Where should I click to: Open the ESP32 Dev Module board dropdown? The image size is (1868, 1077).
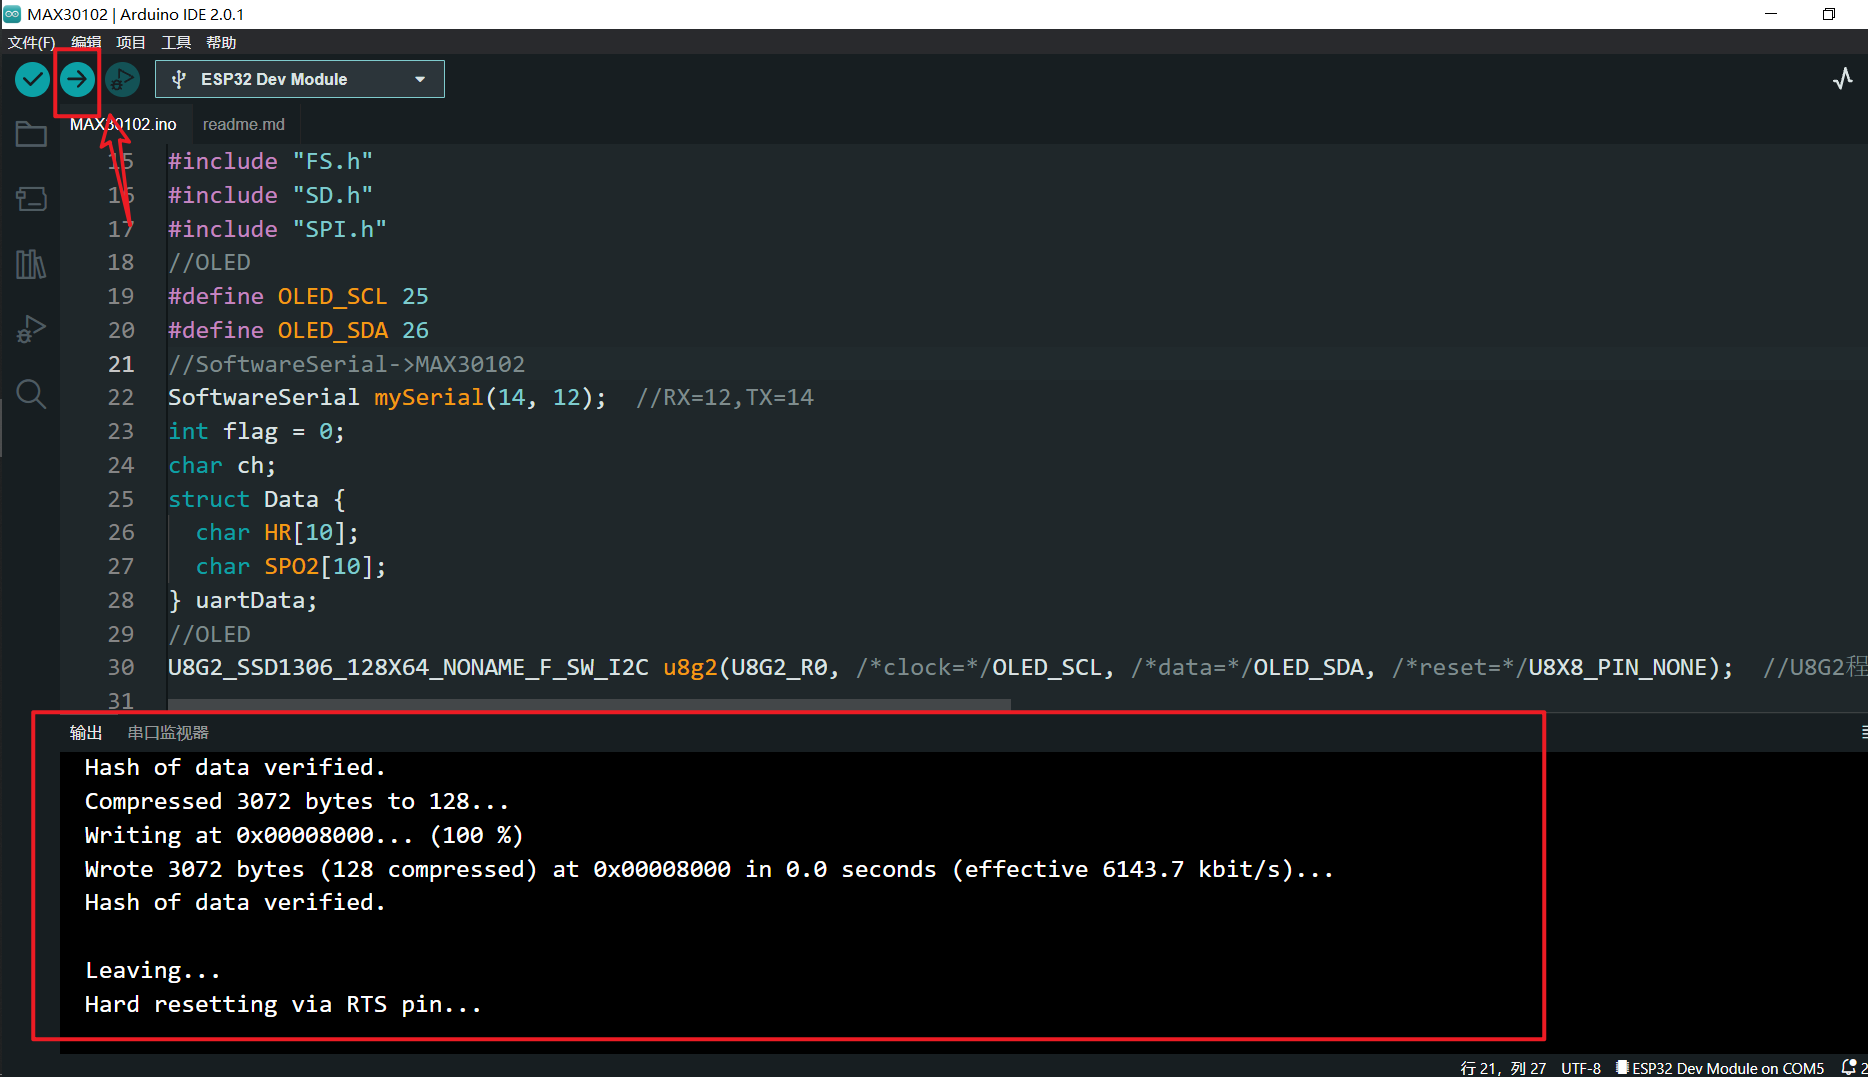click(x=300, y=79)
